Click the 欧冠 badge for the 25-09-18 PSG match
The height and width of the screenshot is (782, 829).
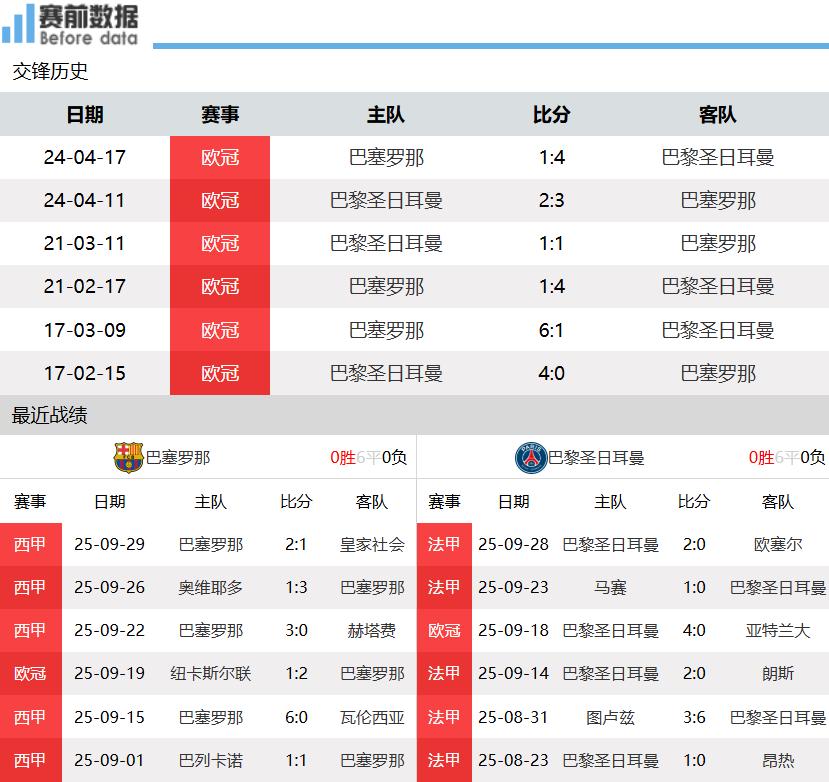click(444, 631)
